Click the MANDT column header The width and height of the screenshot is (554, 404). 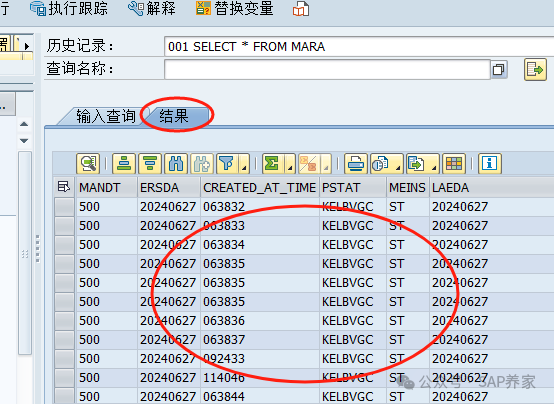tap(107, 187)
